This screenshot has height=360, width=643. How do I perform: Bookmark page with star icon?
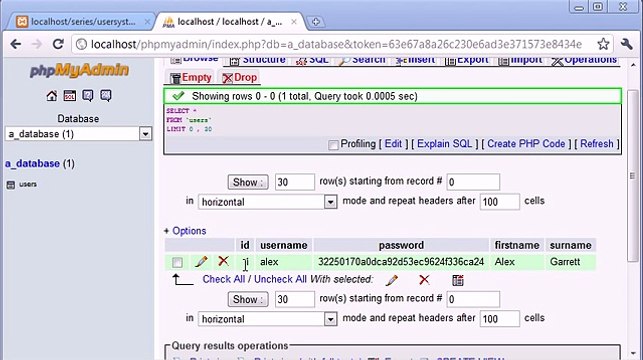pyautogui.click(x=603, y=44)
